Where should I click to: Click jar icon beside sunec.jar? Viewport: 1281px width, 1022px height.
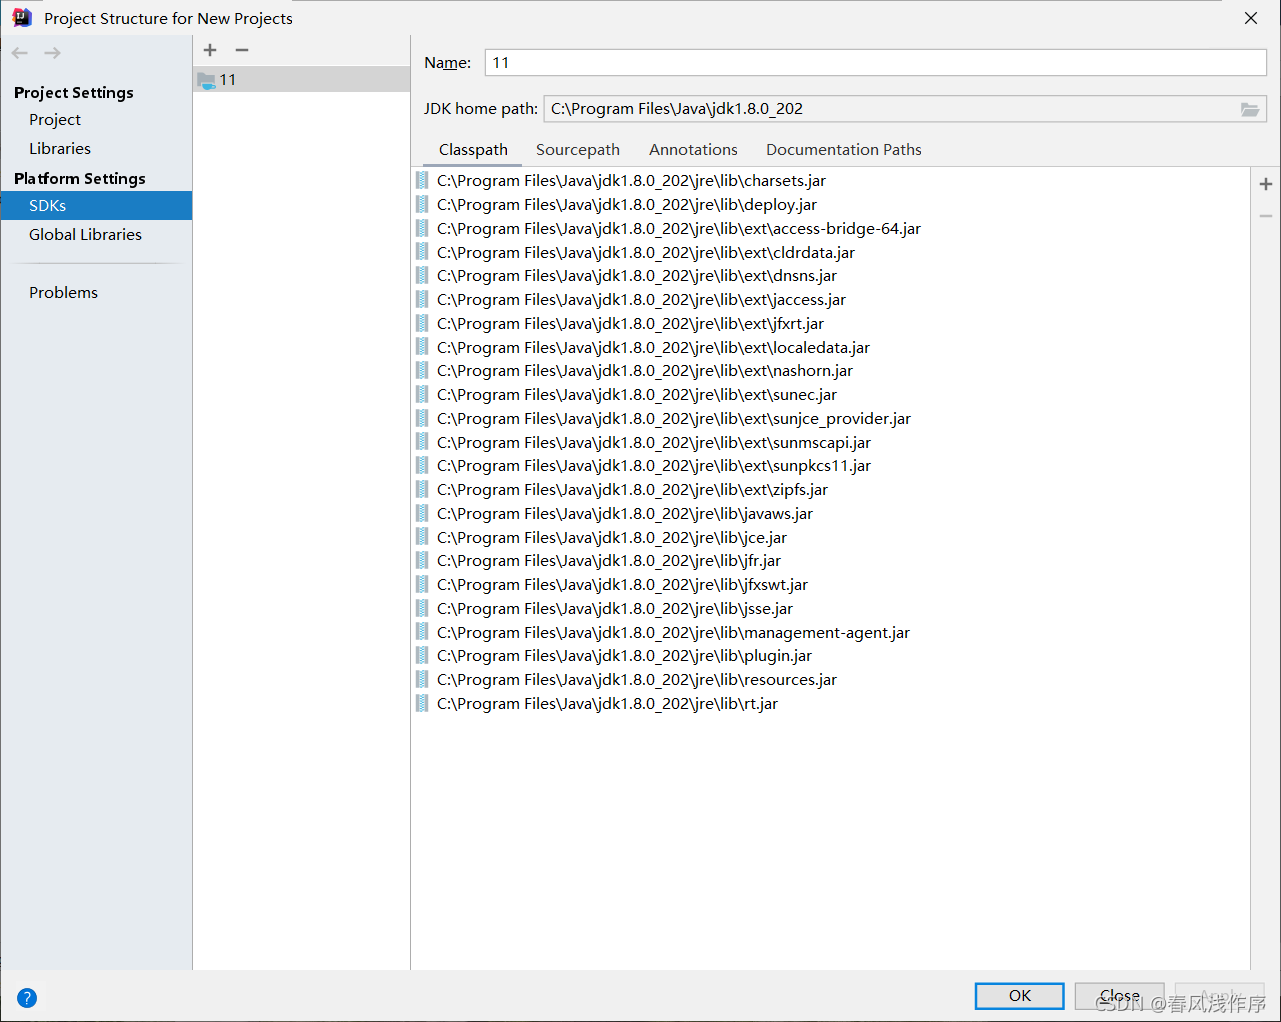point(422,395)
